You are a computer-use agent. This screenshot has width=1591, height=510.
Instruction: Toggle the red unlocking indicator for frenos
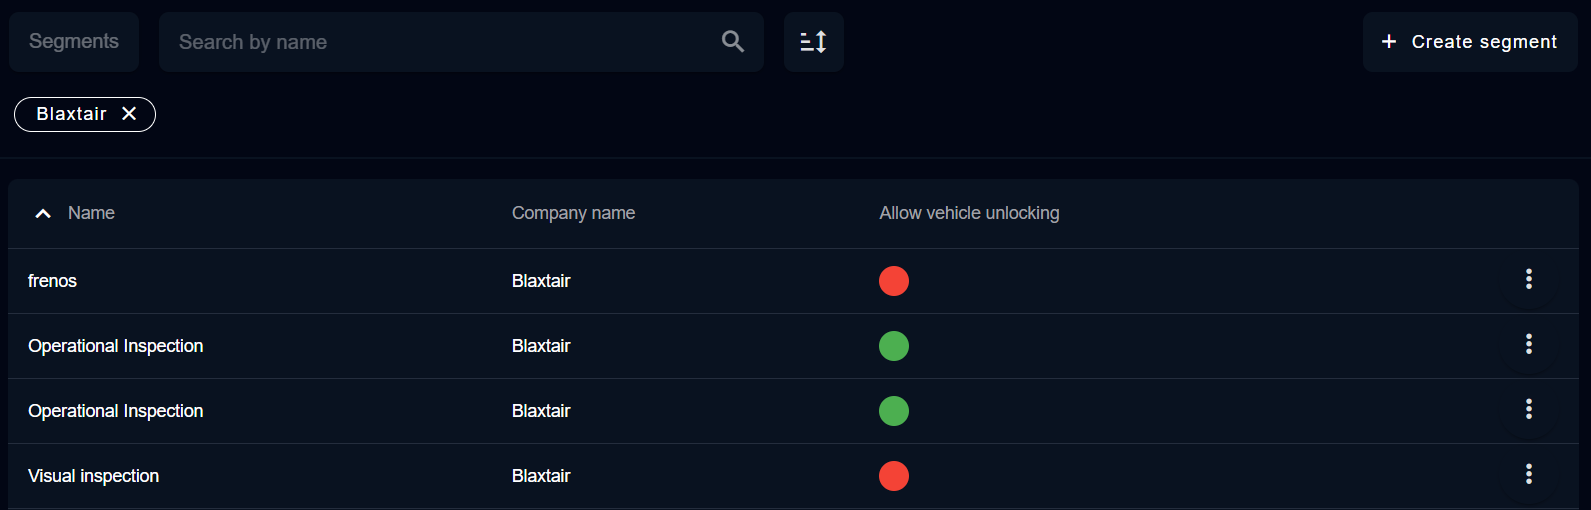[x=893, y=281]
